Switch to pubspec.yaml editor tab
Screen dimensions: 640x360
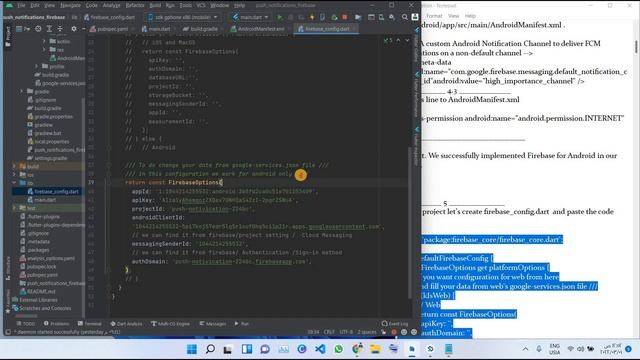coord(109,29)
